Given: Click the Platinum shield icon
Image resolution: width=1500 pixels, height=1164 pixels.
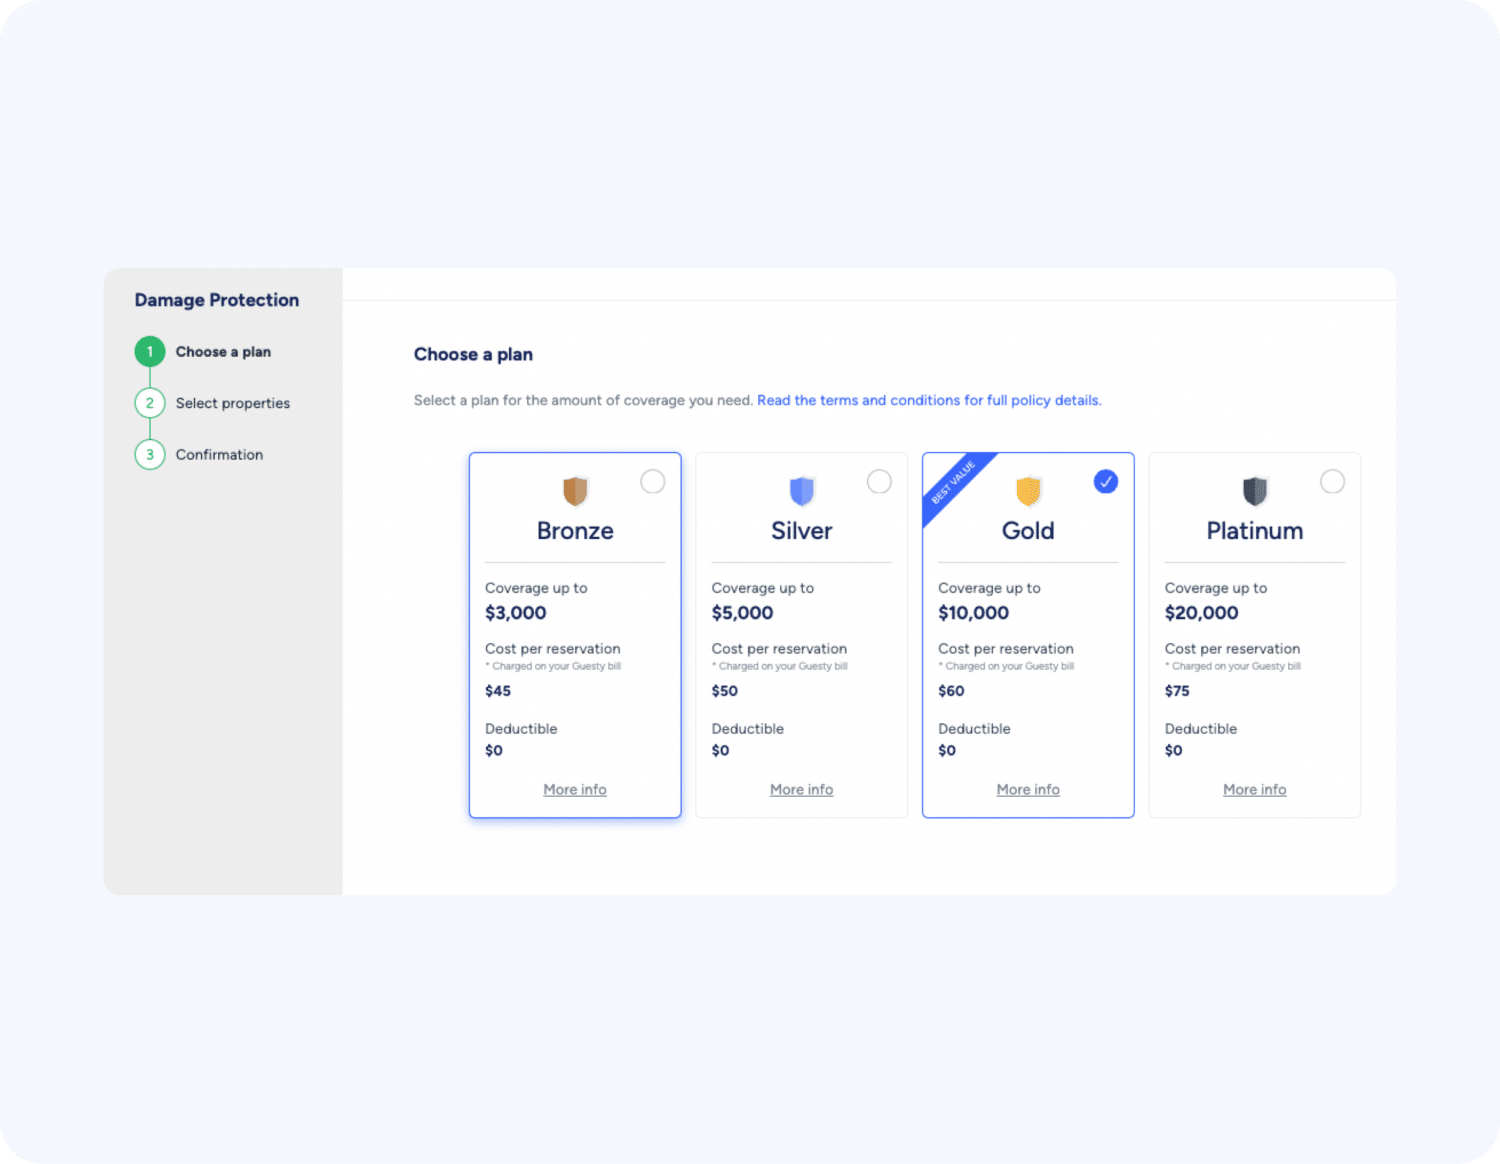Looking at the screenshot, I should click(x=1255, y=491).
